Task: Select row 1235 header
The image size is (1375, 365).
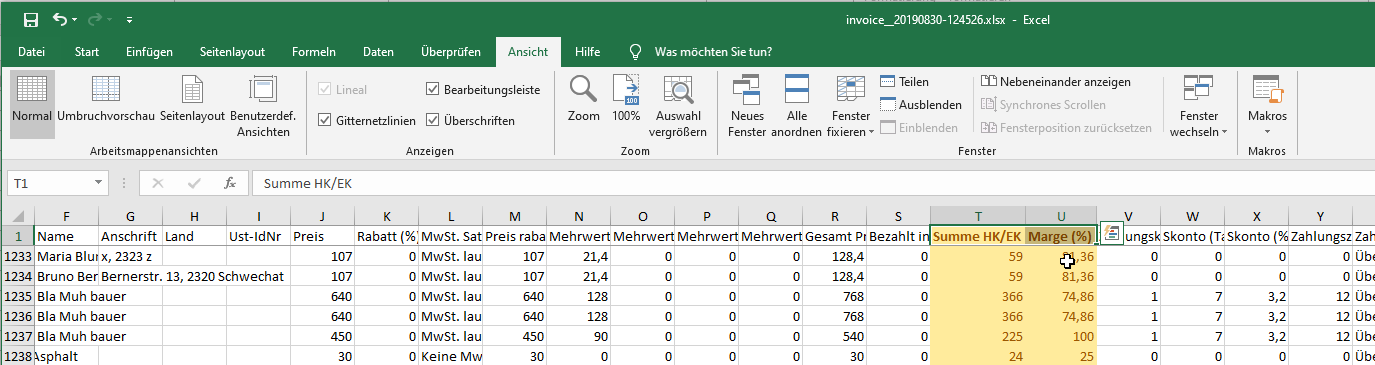Action: pyautogui.click(x=17, y=296)
